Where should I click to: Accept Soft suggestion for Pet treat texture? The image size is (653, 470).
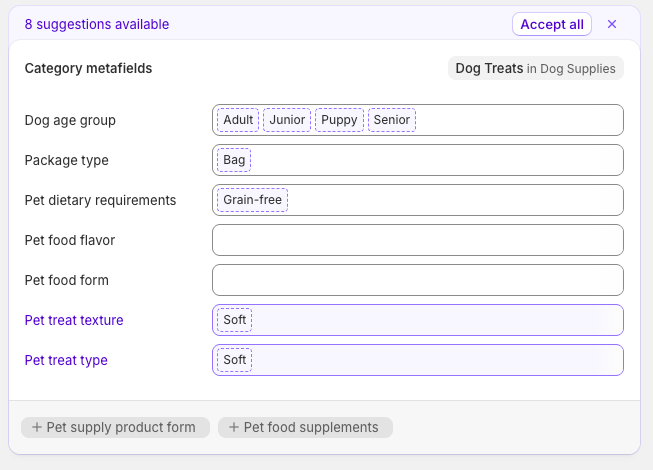pyautogui.click(x=234, y=320)
